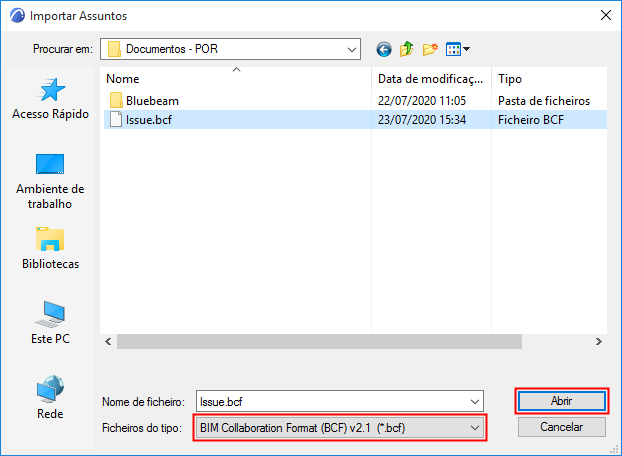Open Acesso Rápido in the sidebar
Screen dimensions: 622x456
(x=50, y=99)
